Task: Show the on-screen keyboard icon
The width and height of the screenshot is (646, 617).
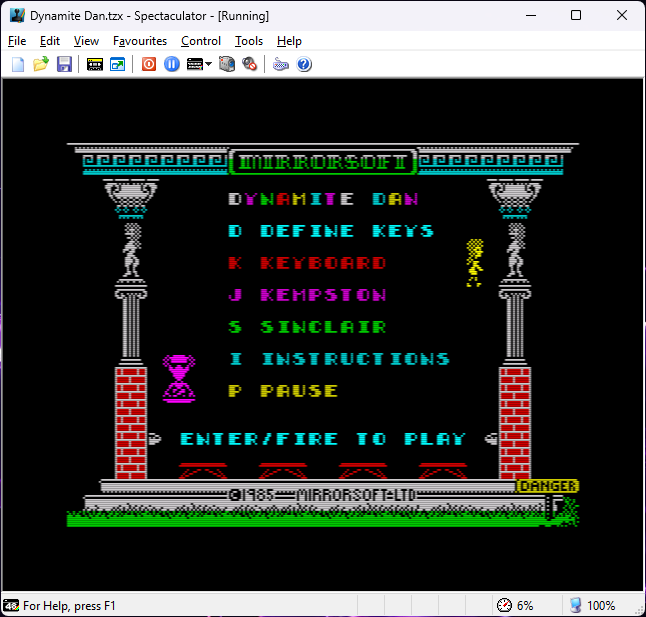Action: pyautogui.click(x=281, y=64)
